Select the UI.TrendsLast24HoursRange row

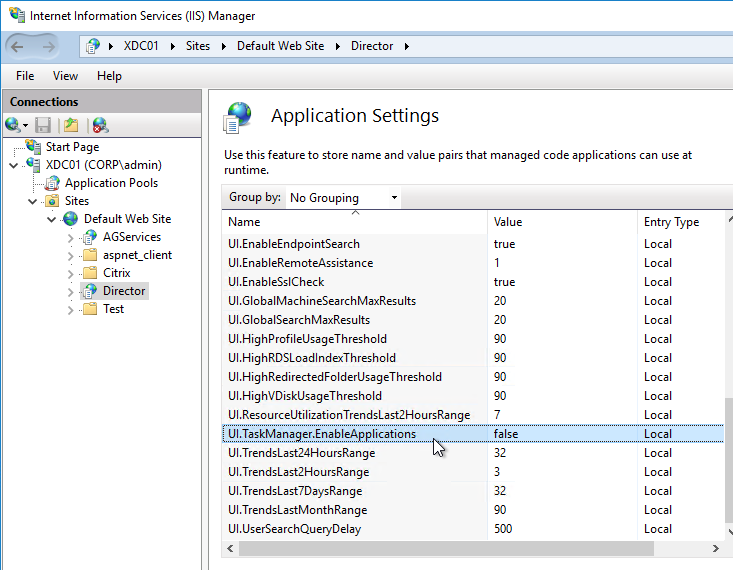tap(473, 453)
